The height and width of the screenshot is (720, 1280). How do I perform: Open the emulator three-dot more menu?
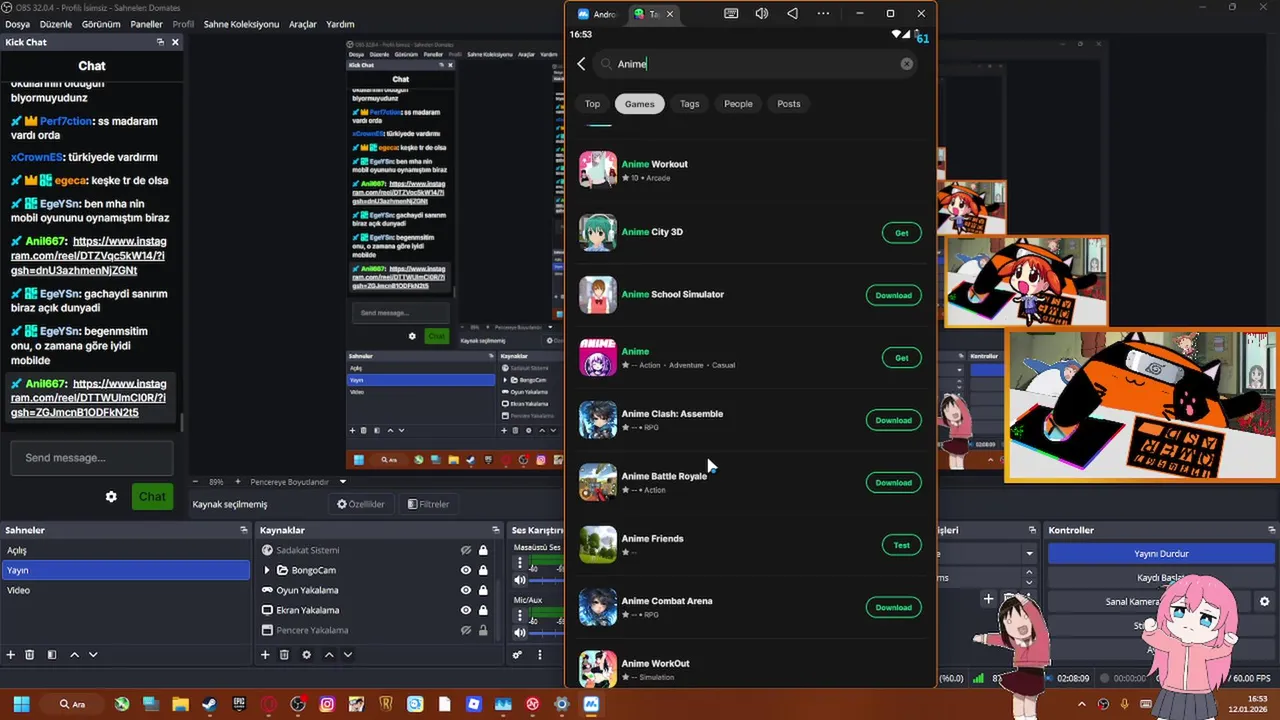tap(823, 14)
